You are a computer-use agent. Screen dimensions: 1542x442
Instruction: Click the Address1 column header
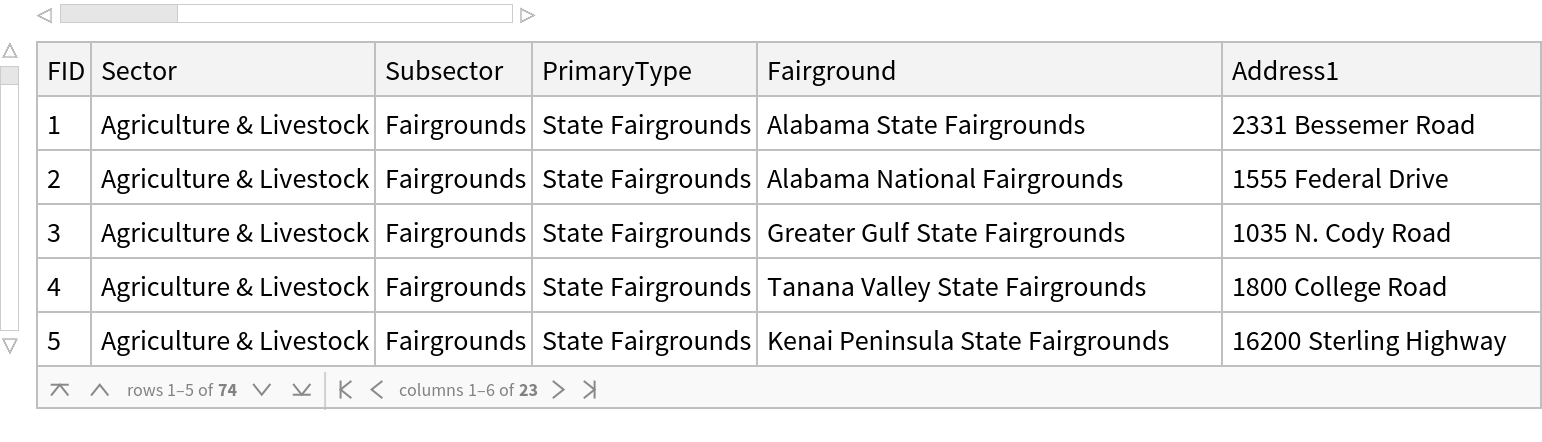click(x=1380, y=71)
